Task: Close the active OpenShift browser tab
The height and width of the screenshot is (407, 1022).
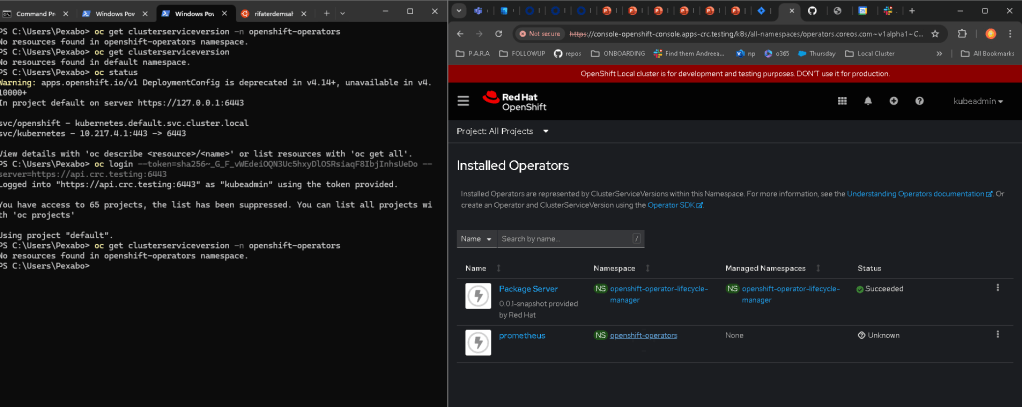Action: (x=792, y=11)
